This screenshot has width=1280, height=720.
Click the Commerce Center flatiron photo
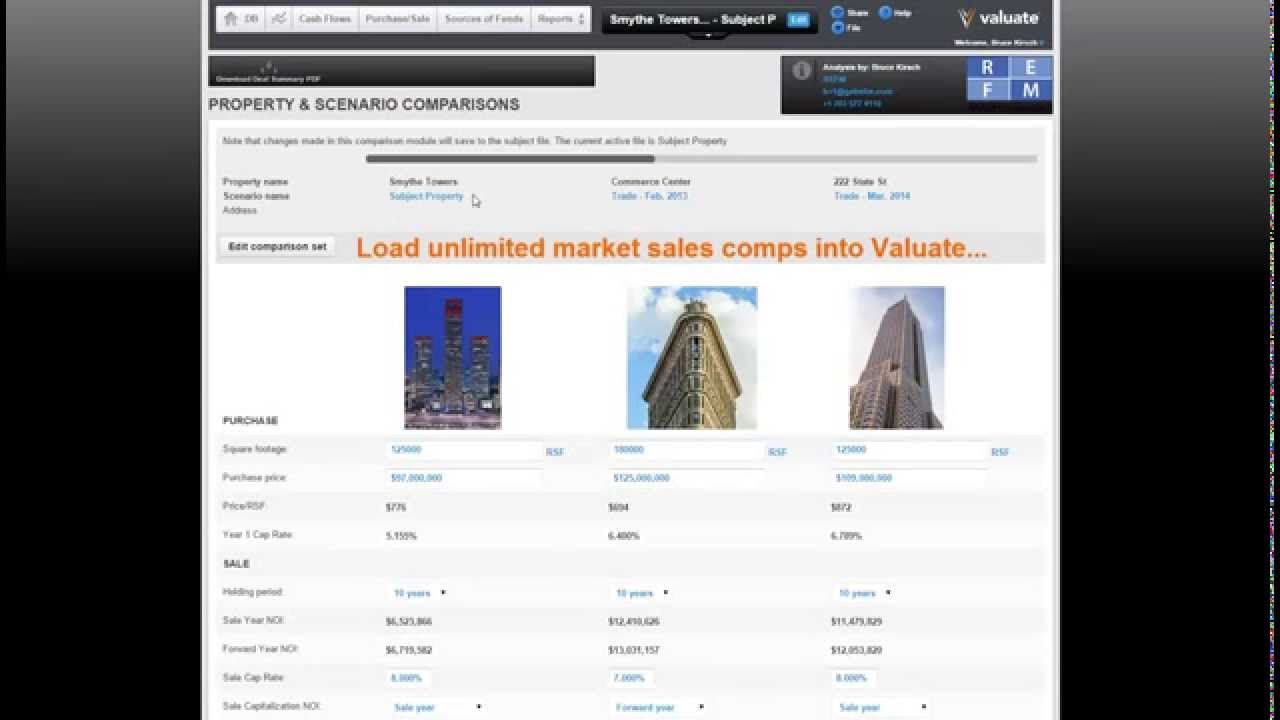pos(692,358)
